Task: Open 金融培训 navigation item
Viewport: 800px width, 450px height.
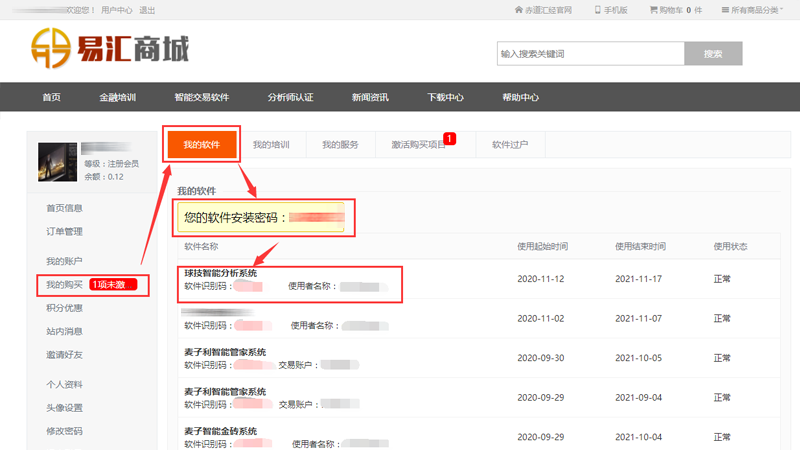Action: 117,97
